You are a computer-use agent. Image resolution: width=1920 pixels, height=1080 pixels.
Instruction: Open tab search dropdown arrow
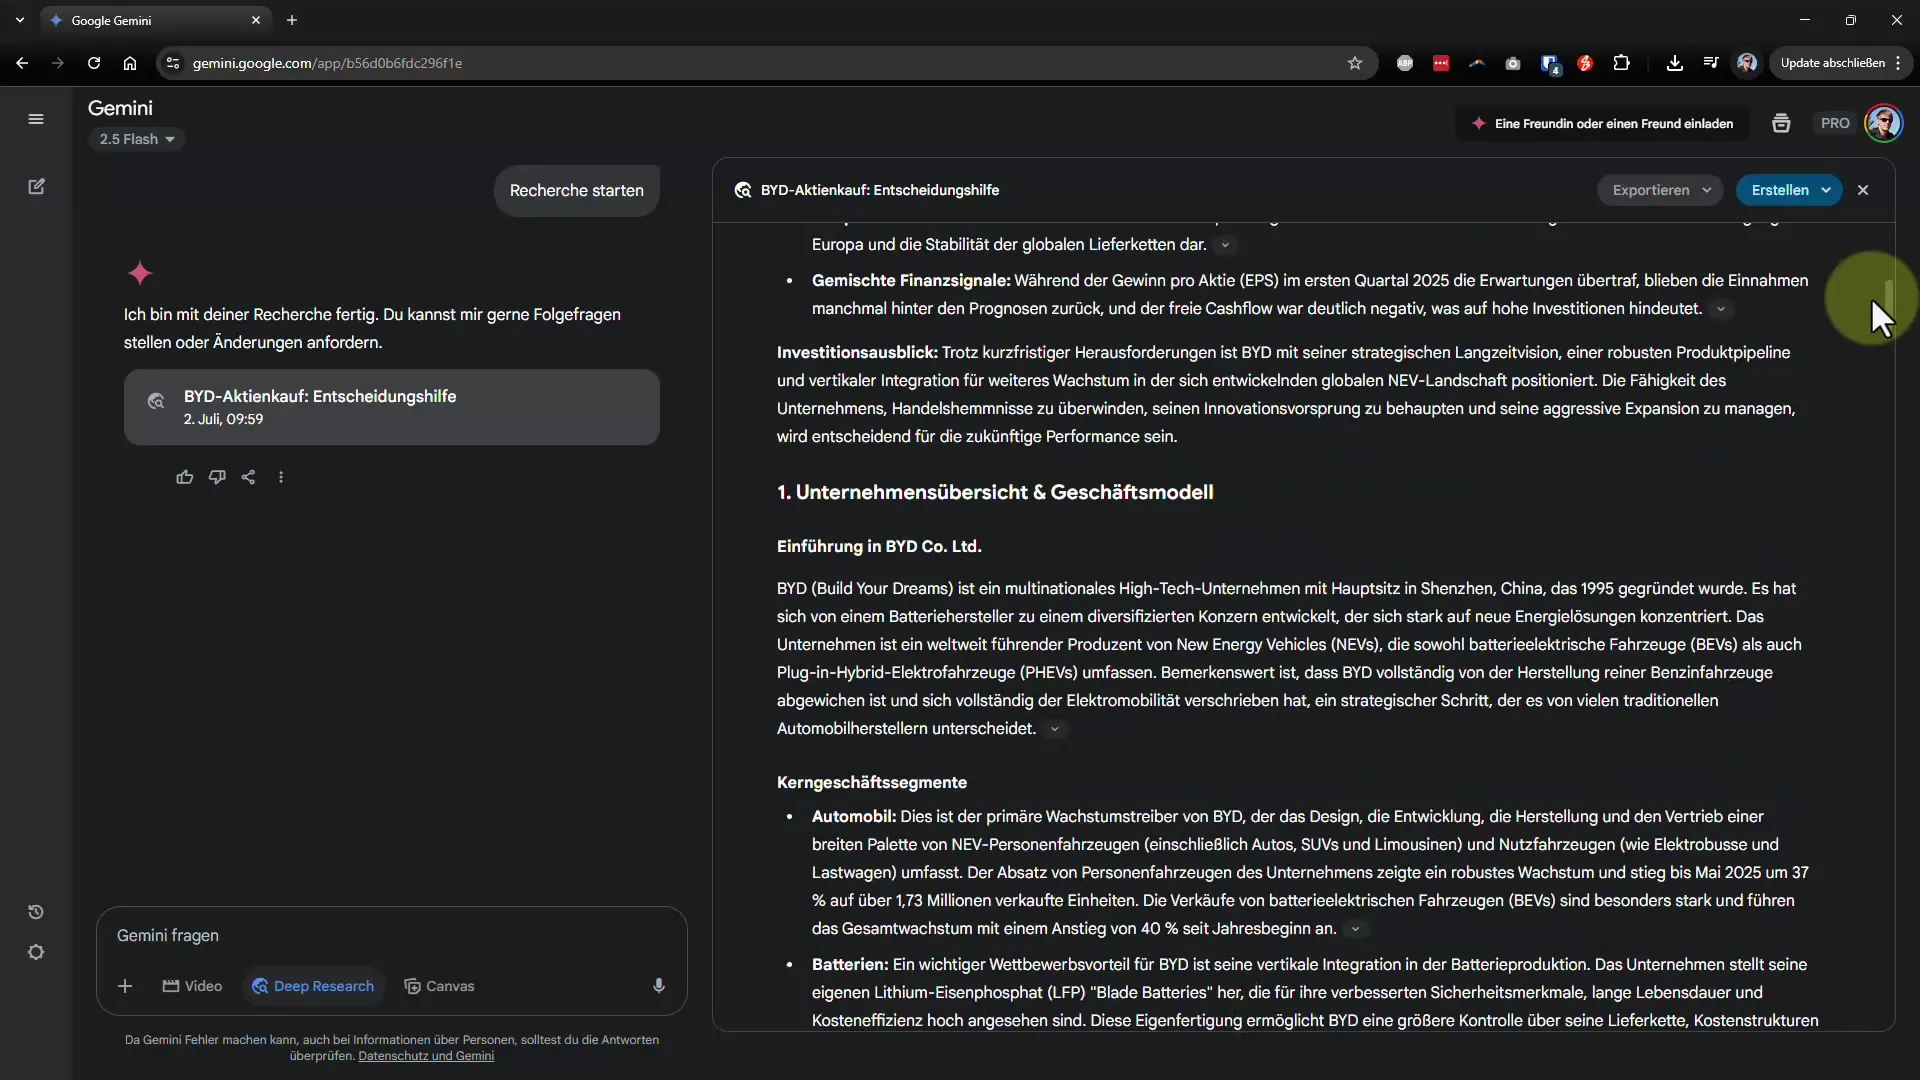click(20, 20)
